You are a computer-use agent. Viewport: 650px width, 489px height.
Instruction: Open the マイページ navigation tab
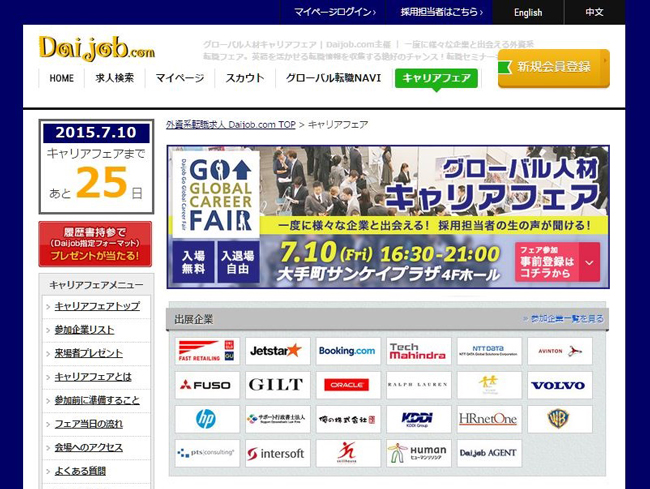[x=180, y=78]
